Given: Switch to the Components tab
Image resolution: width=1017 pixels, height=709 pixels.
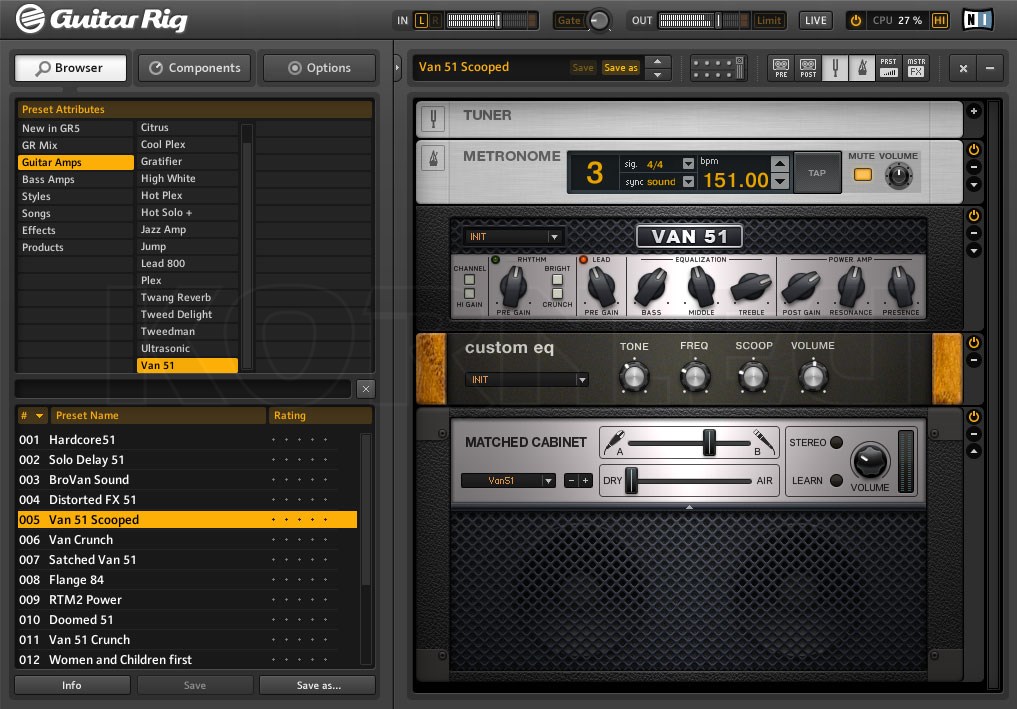Looking at the screenshot, I should [x=194, y=68].
